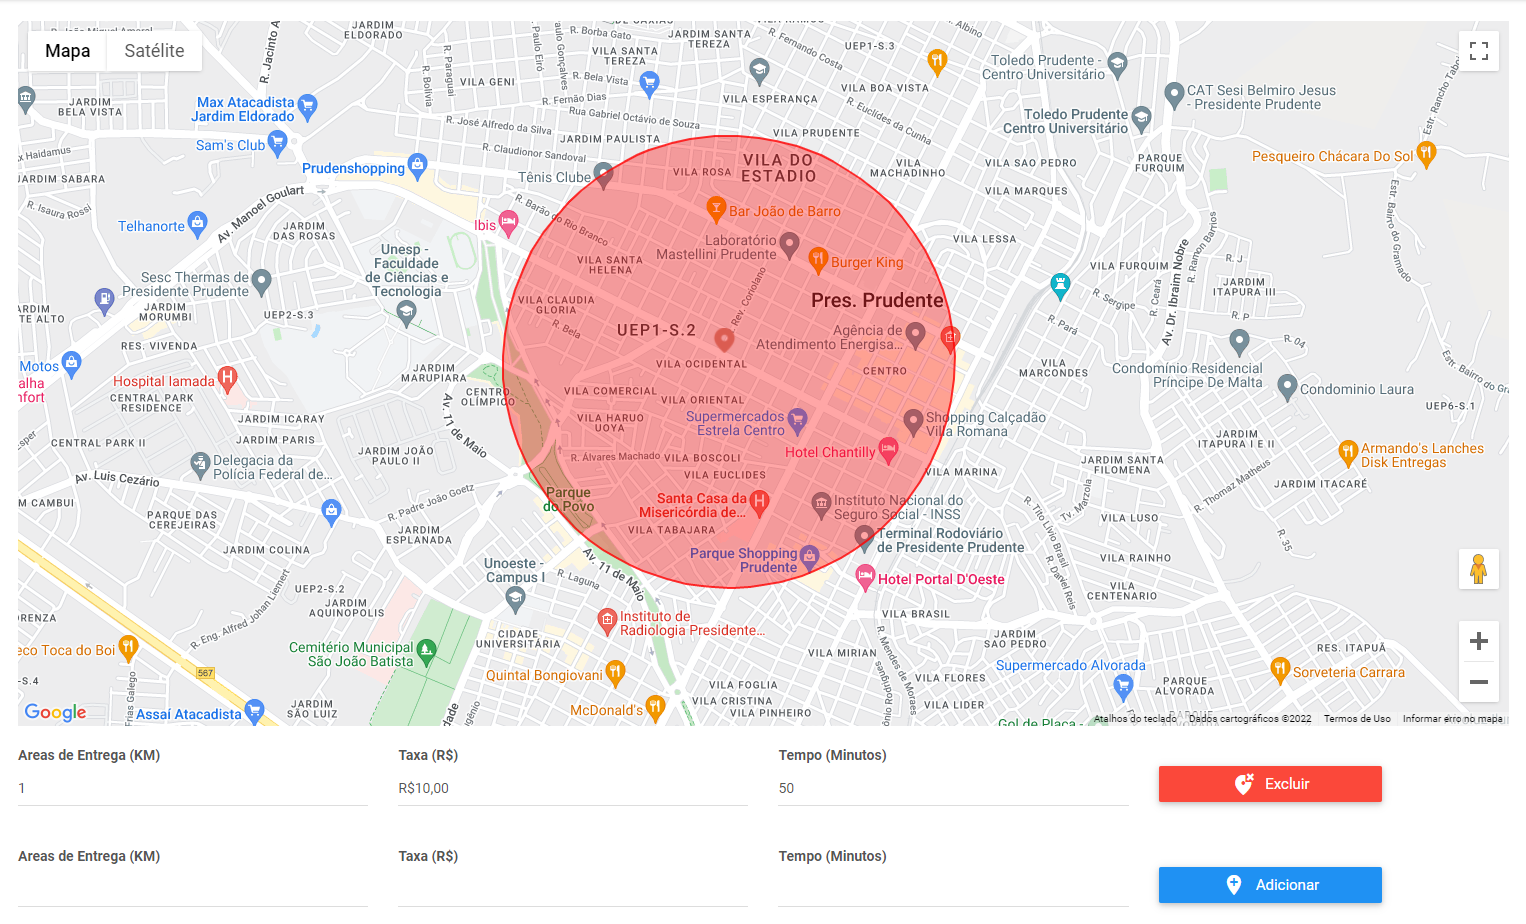The width and height of the screenshot is (1526, 924).
Task: Click the empty Areas de Entrega field
Action: click(193, 889)
